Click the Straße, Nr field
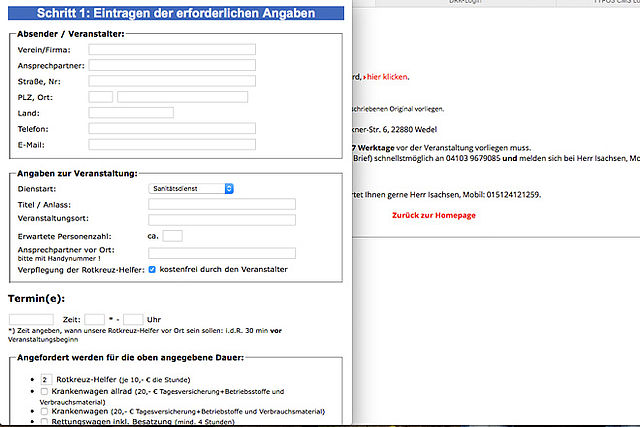This screenshot has width=640, height=427. [172, 81]
